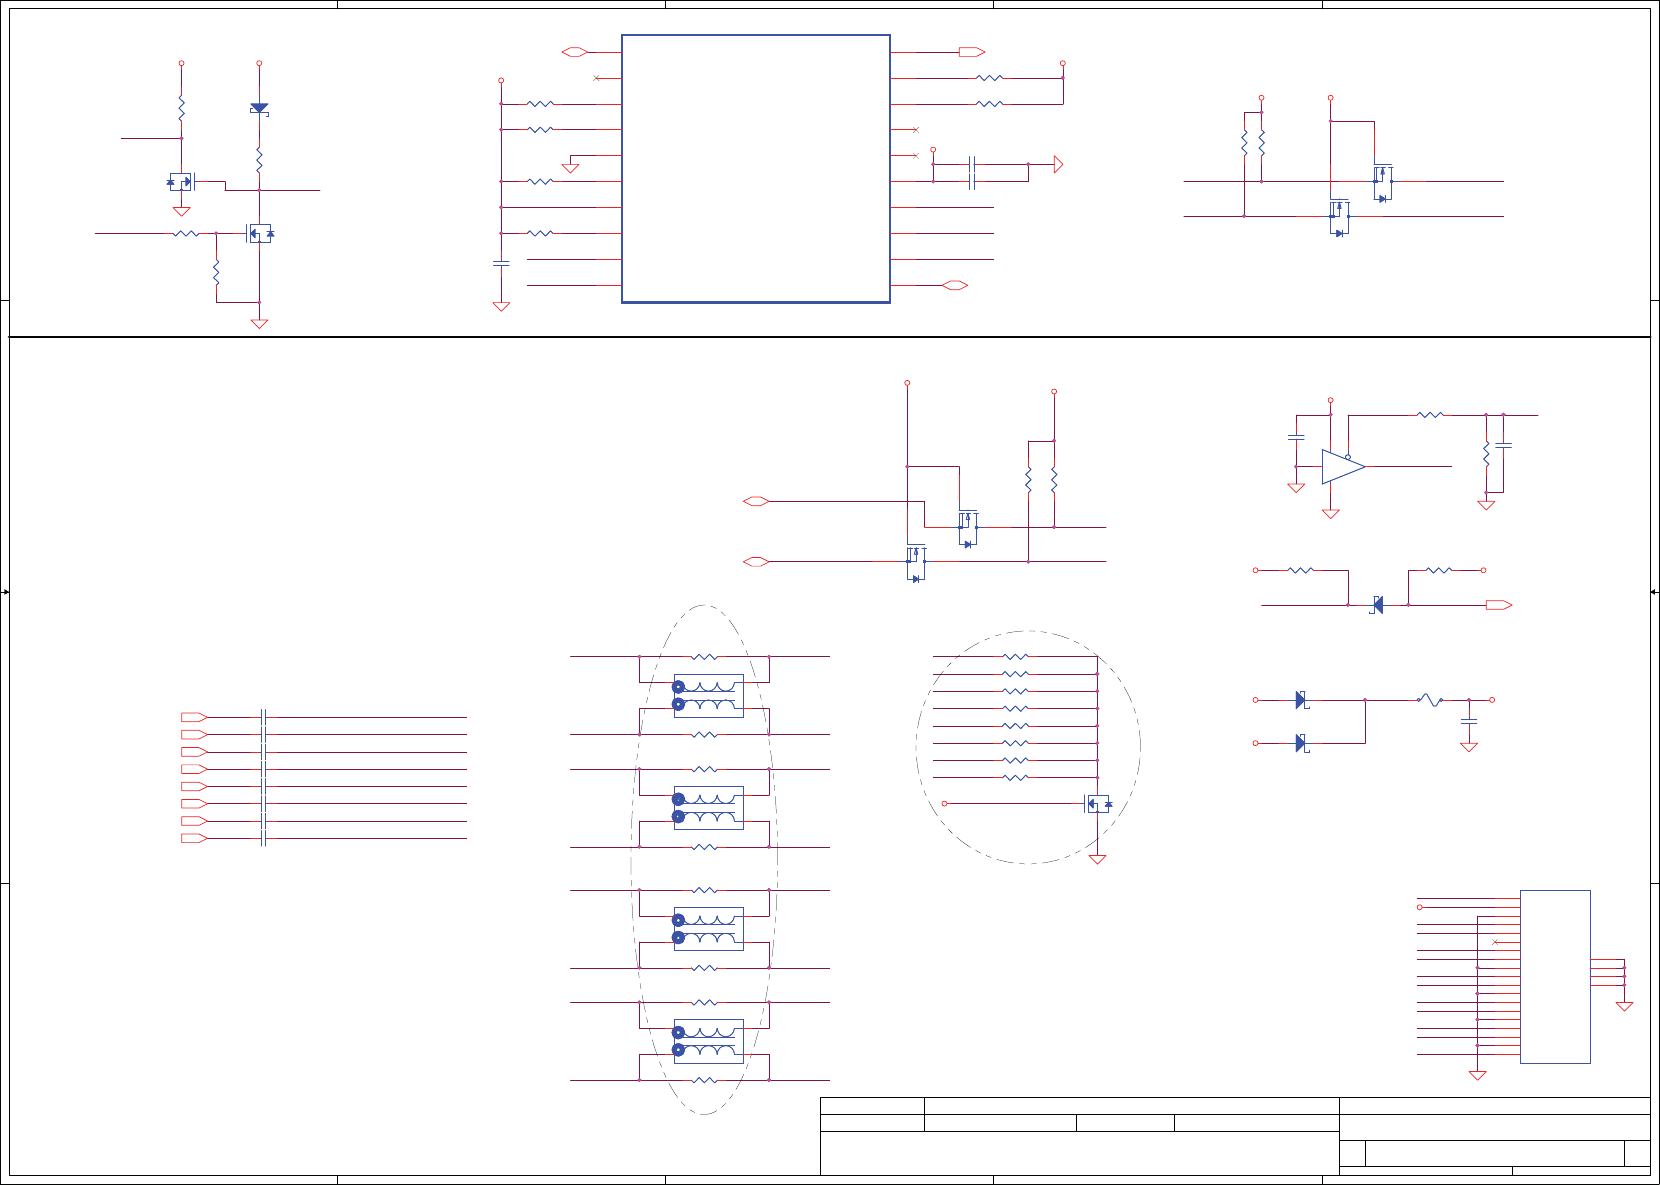Select the bottom resistor inside the dashed circle
Image resolution: width=1660 pixels, height=1185 pixels.
tap(1015, 778)
